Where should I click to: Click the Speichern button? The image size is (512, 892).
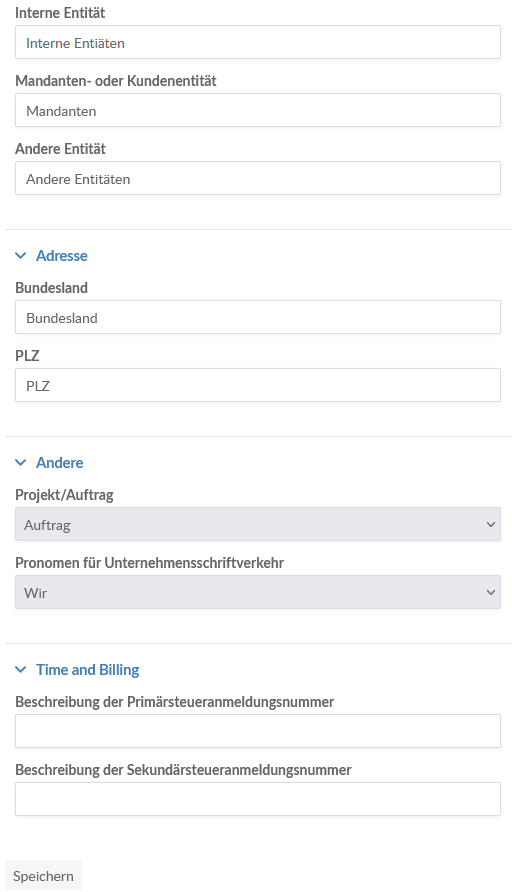tap(43, 876)
